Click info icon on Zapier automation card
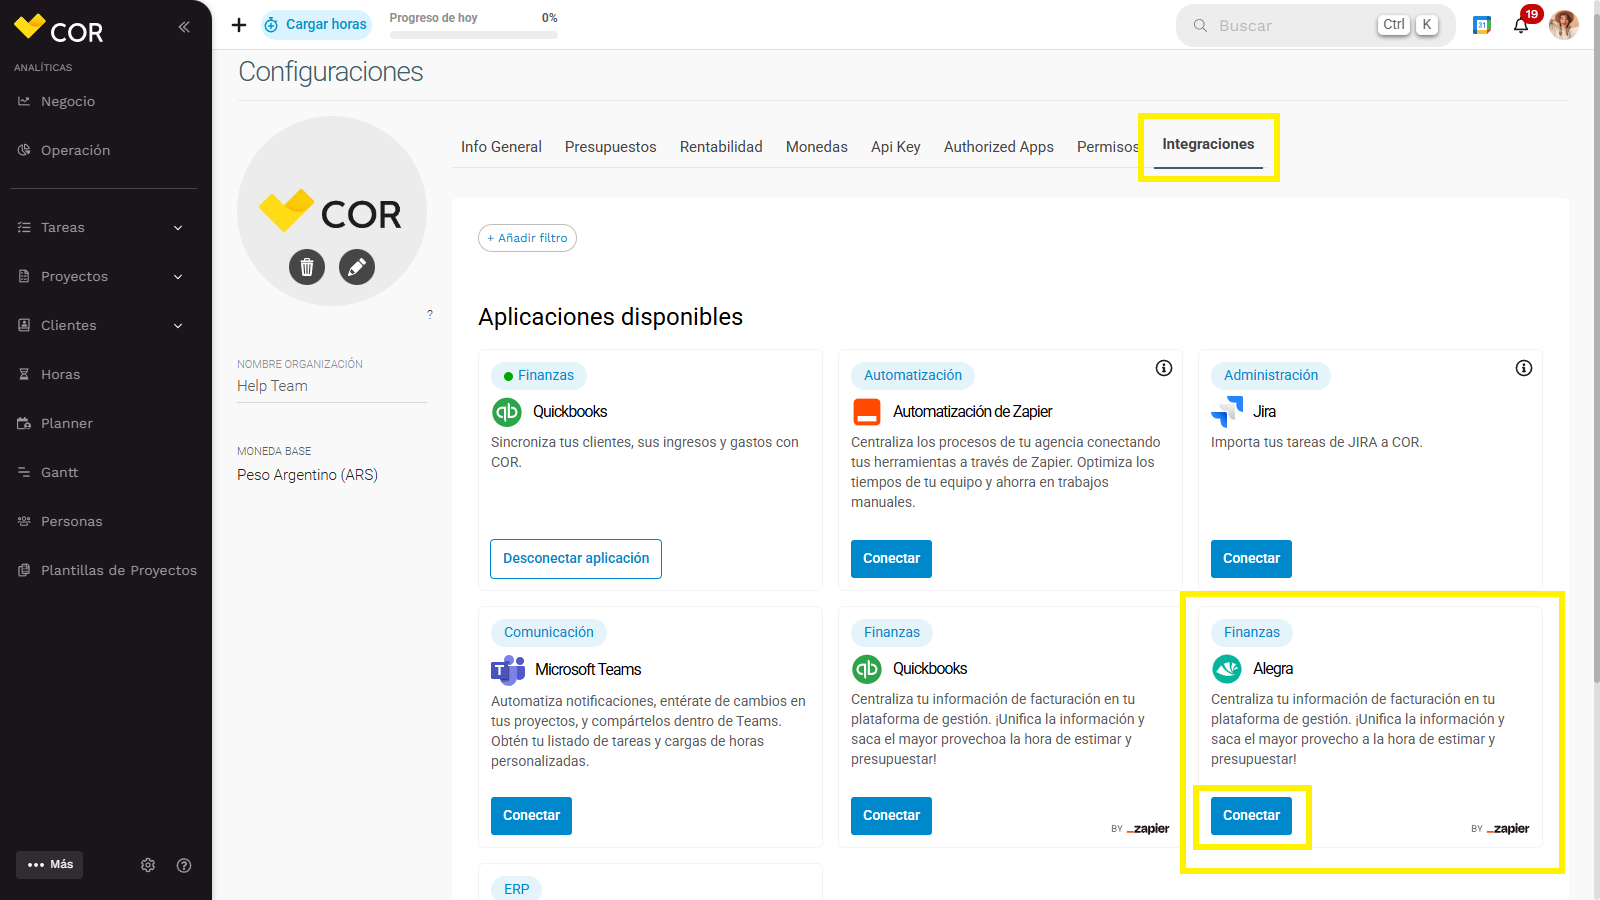The height and width of the screenshot is (900, 1600). pos(1164,368)
